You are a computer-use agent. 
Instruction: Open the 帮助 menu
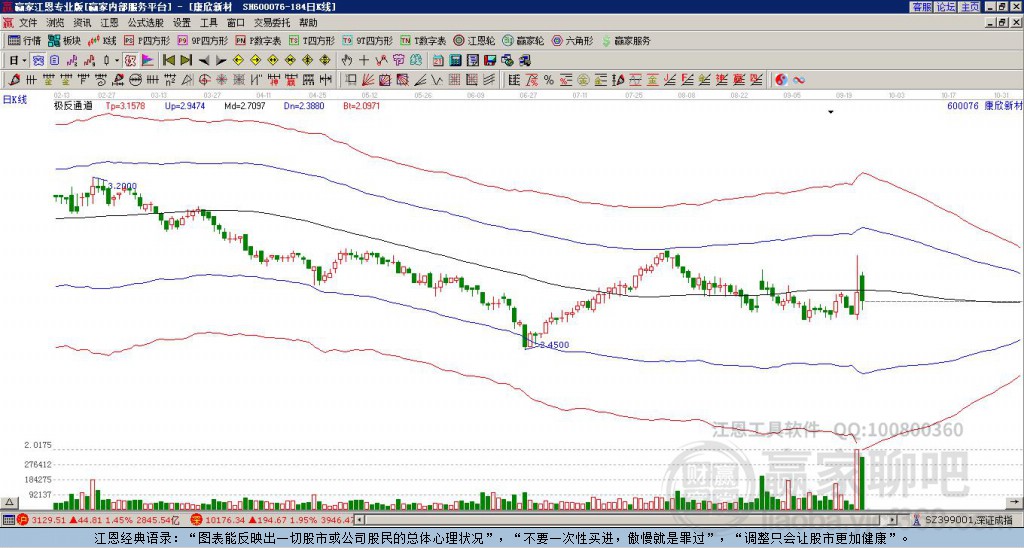308,23
